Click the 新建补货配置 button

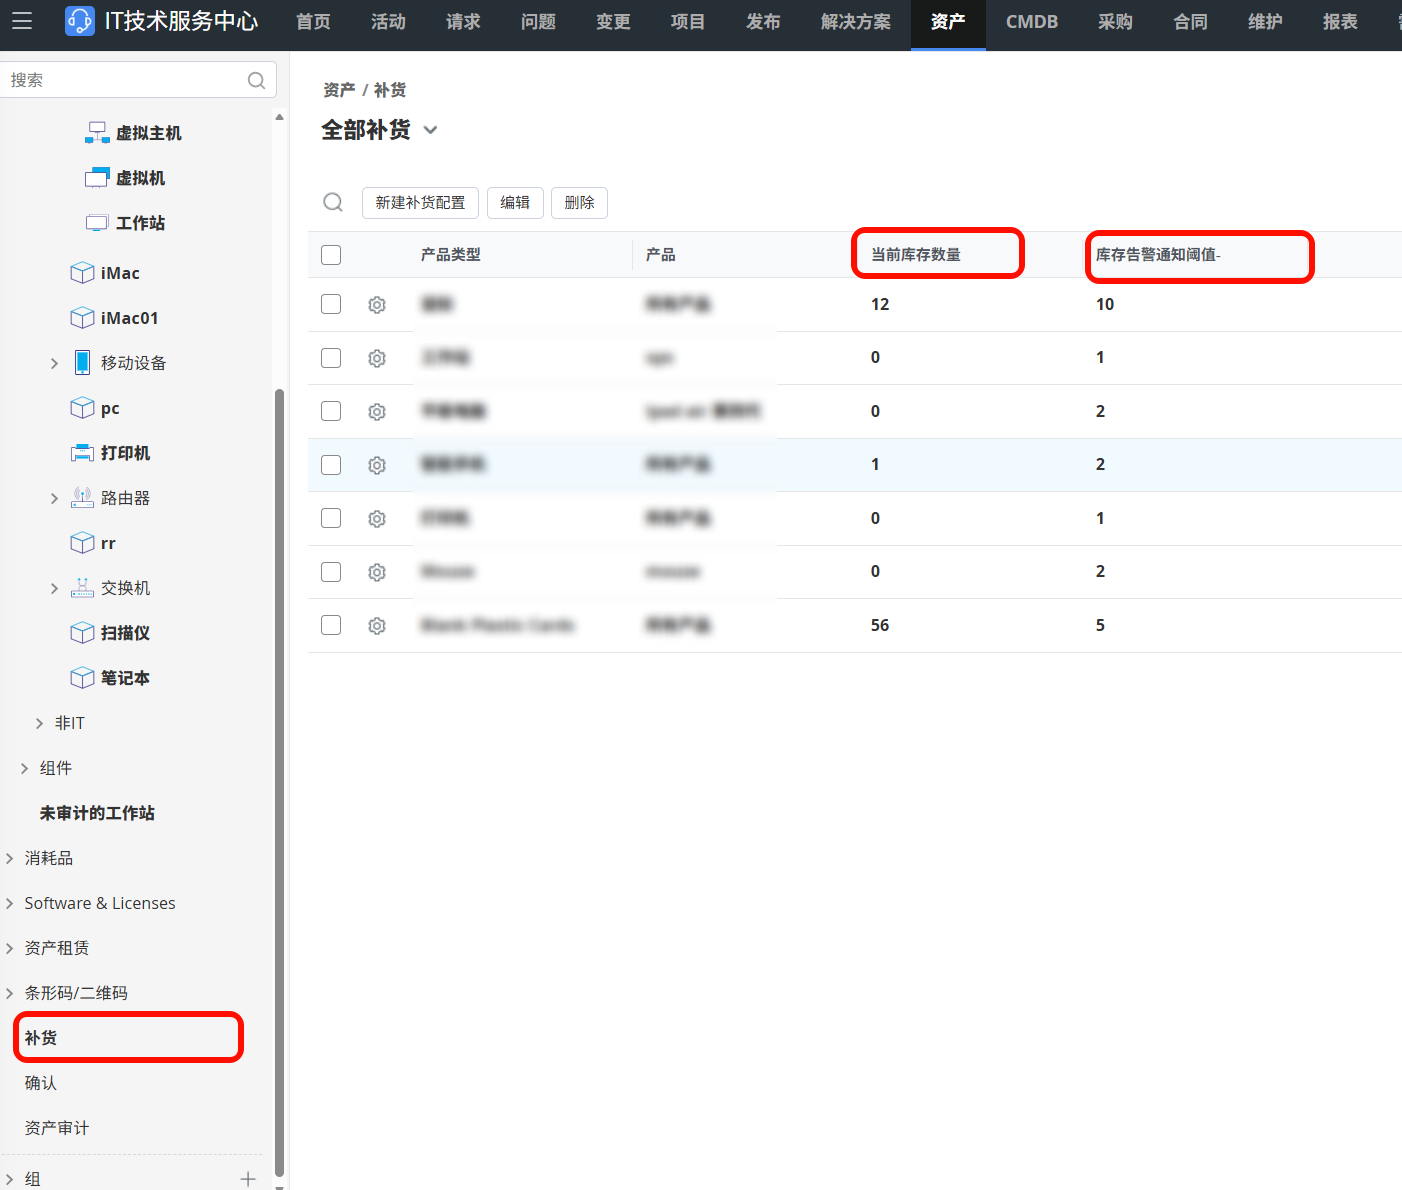click(420, 203)
